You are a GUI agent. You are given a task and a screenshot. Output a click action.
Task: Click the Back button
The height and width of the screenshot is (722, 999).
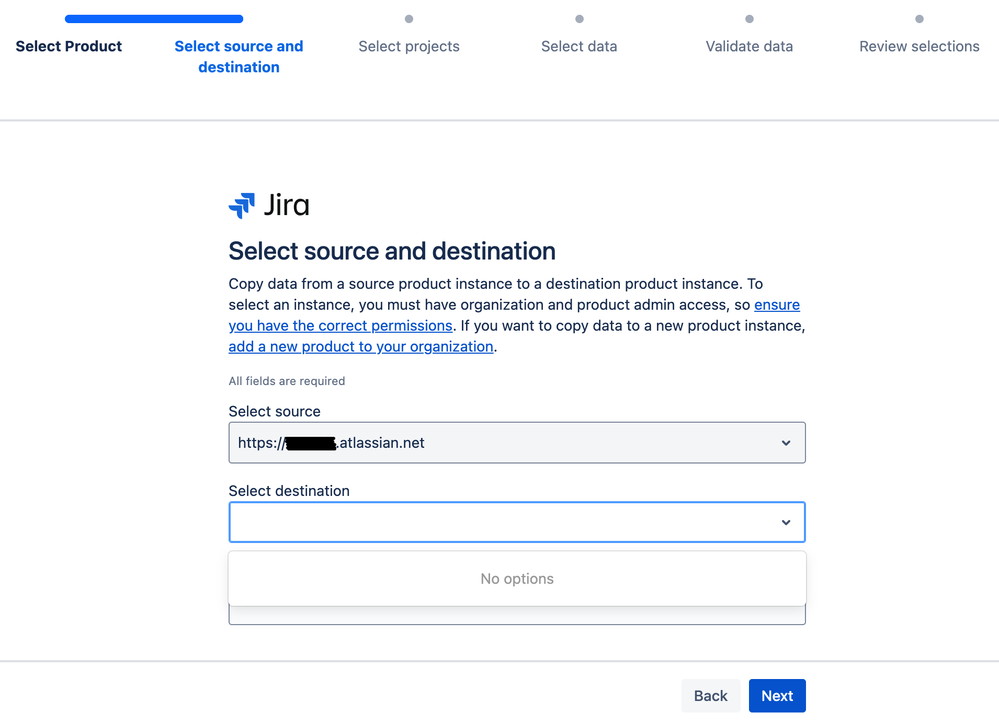[x=710, y=696]
